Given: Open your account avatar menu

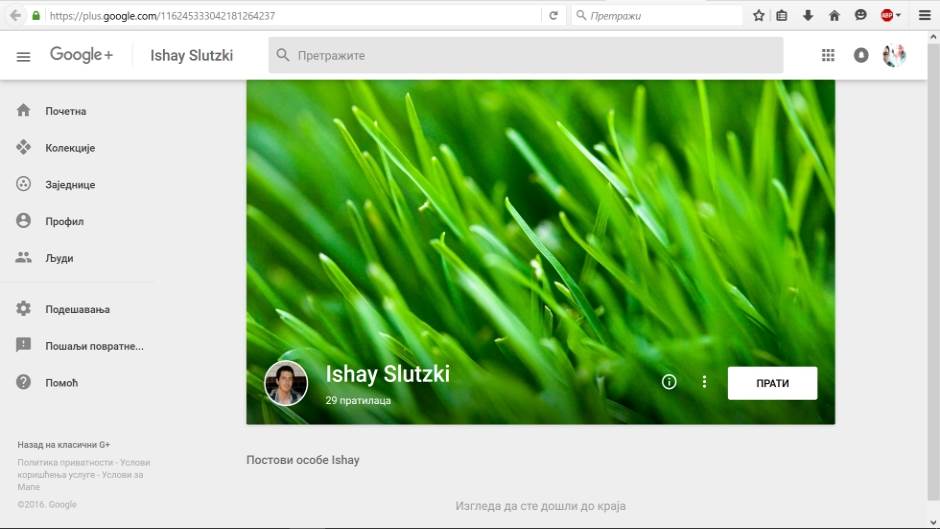Looking at the screenshot, I should tap(894, 56).
